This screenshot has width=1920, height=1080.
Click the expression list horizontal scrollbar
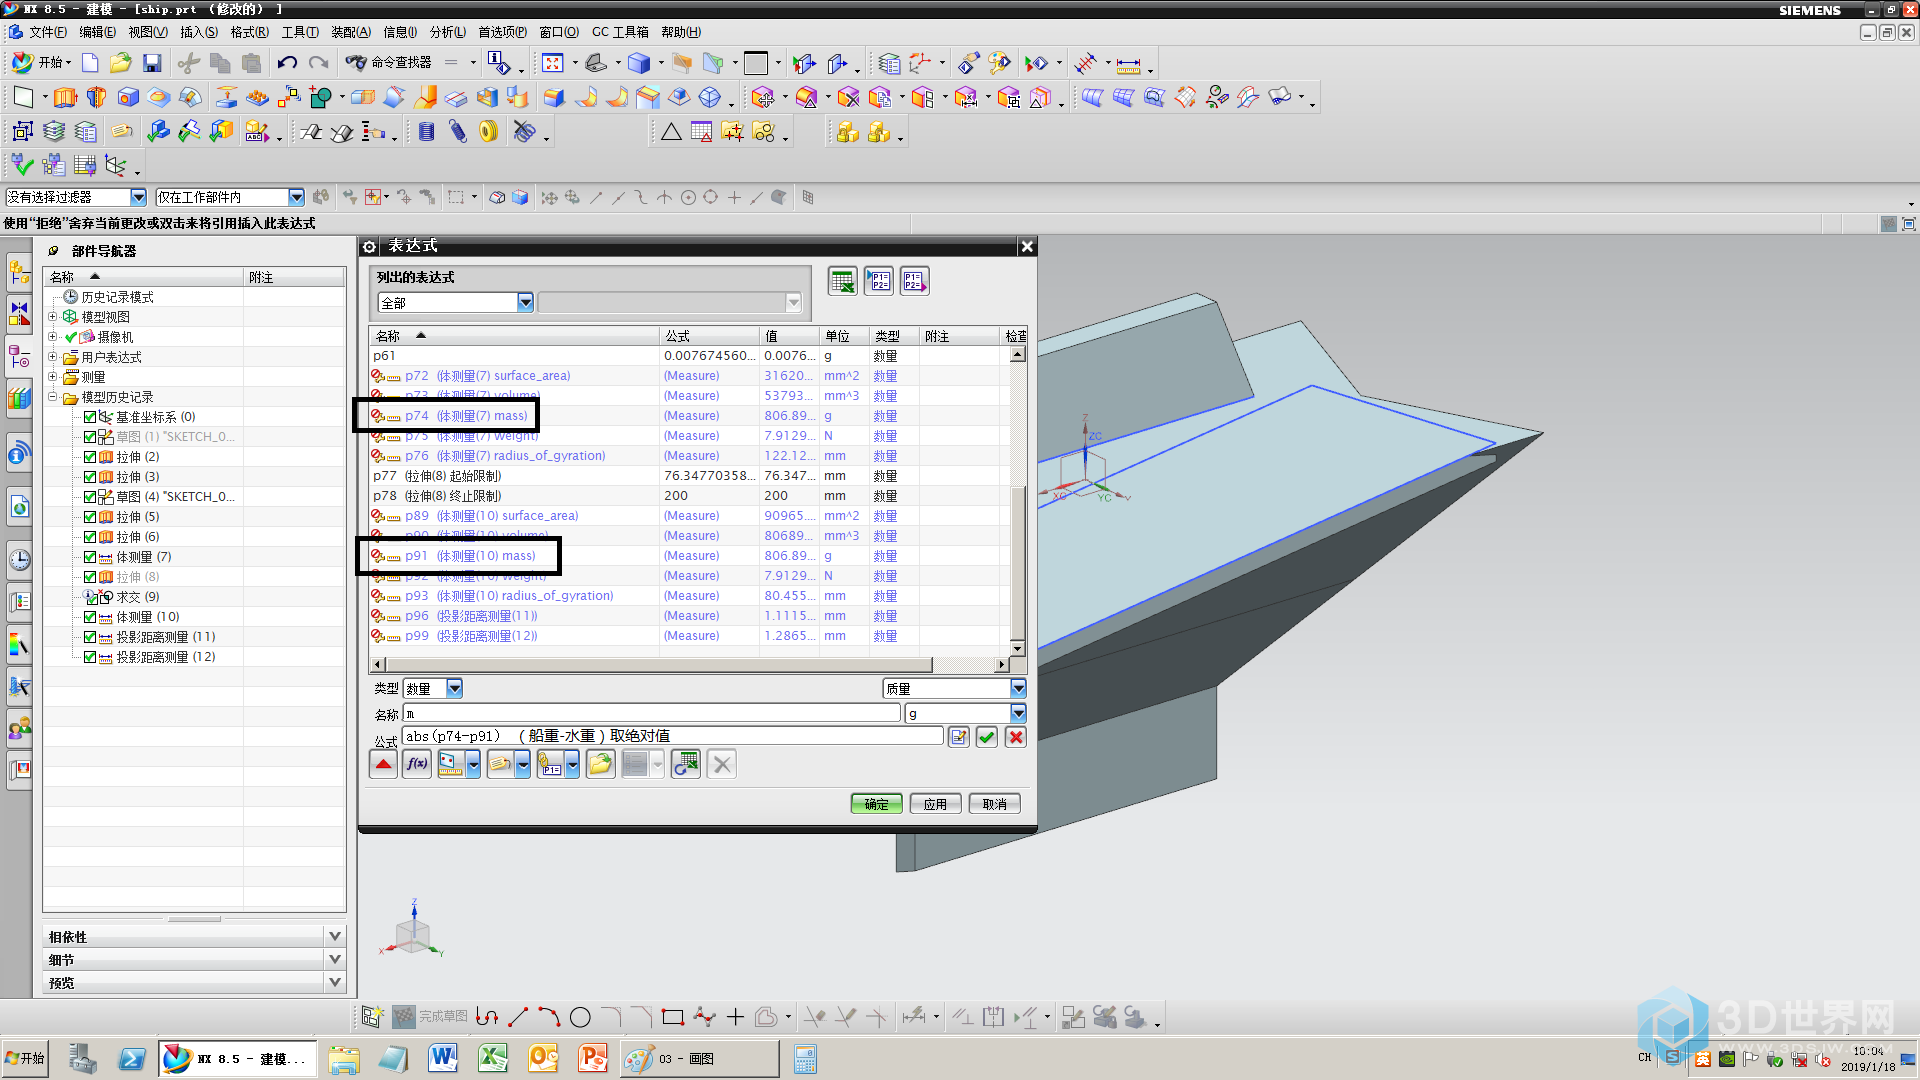coord(690,665)
